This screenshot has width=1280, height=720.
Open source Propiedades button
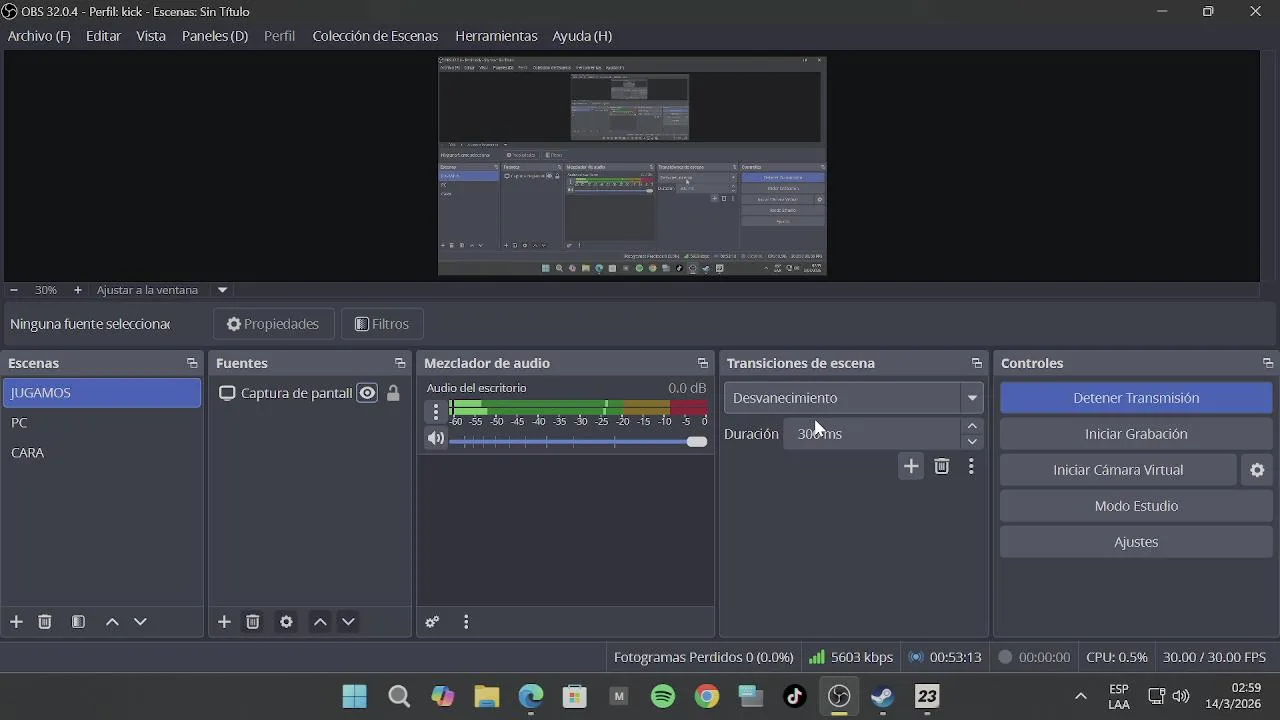[x=273, y=324]
